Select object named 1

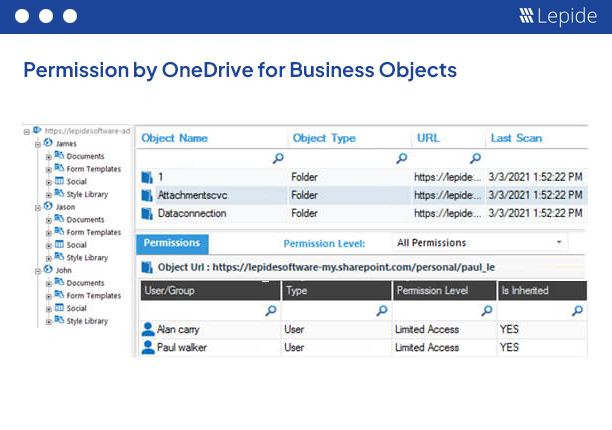coord(160,177)
